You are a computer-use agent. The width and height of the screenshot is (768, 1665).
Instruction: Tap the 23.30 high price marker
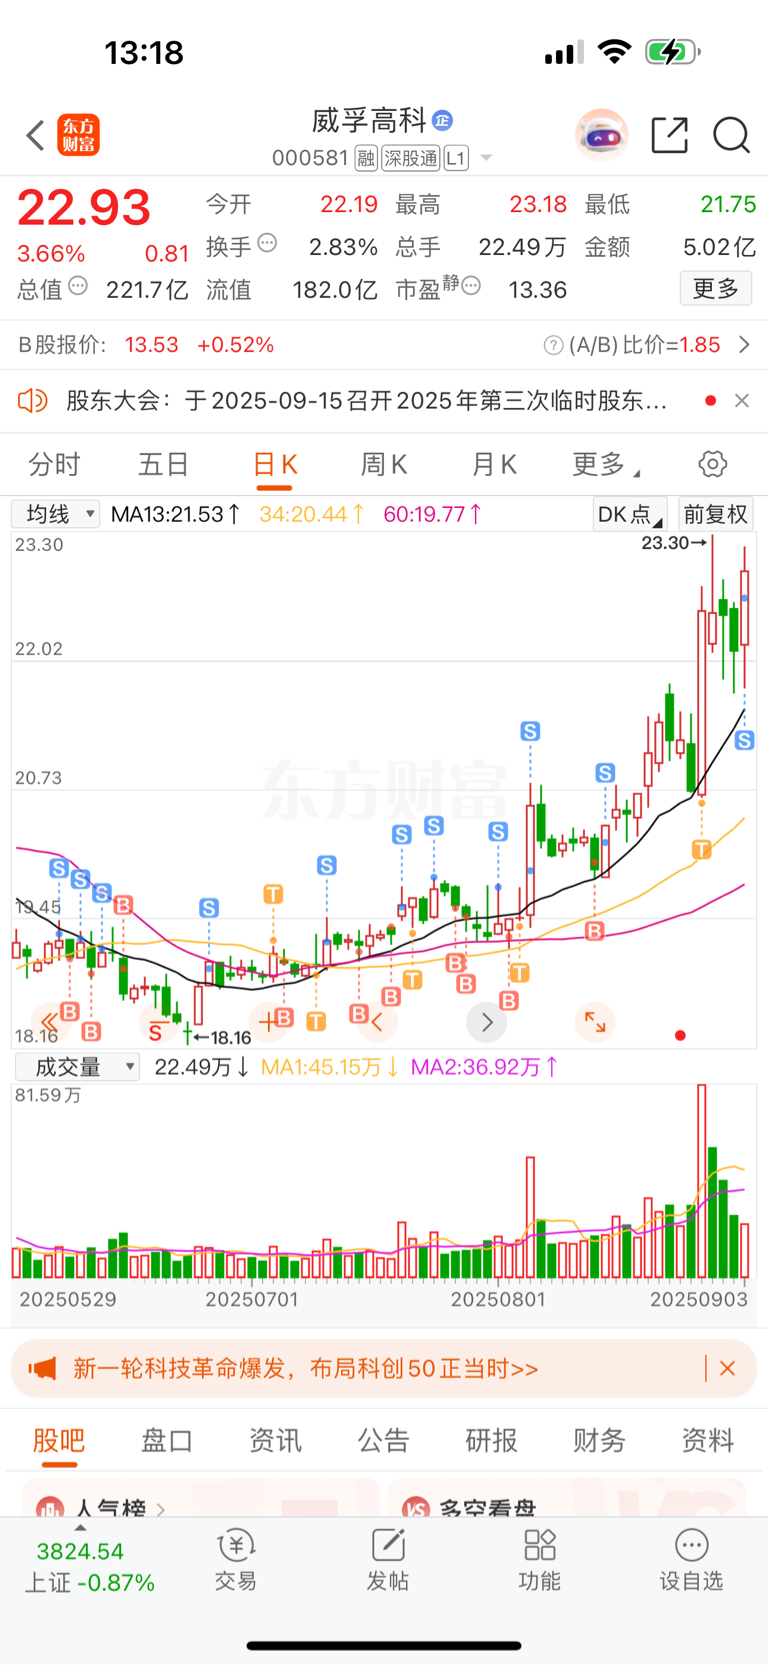click(674, 543)
